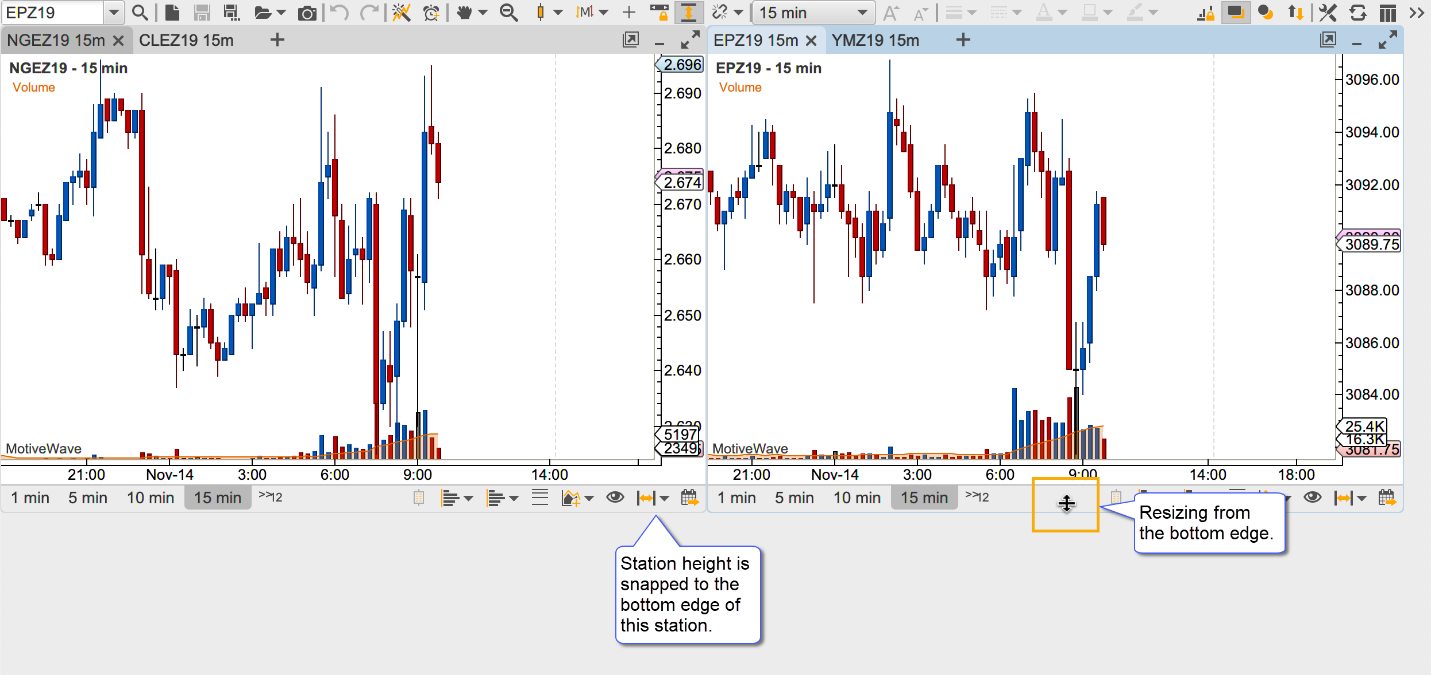
Task: Switch to the CLEZ19 15m tab
Action: pos(186,40)
